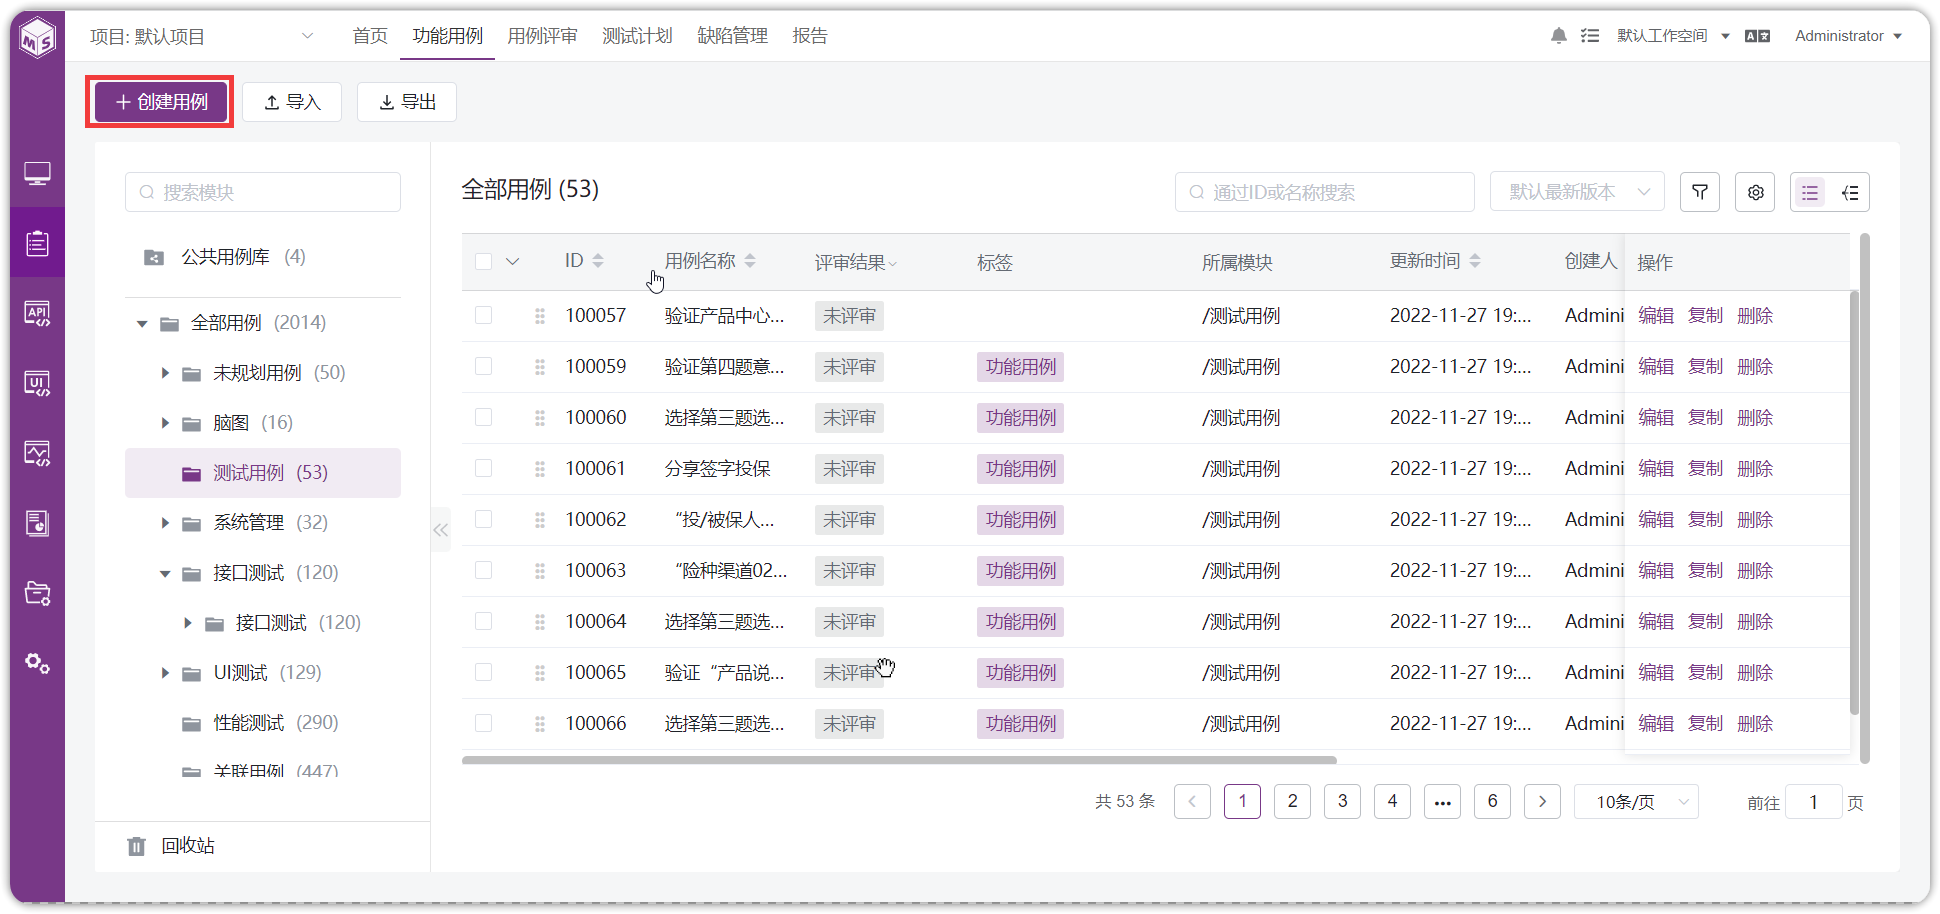
Task: Open the Administrator user menu
Action: coord(1848,36)
